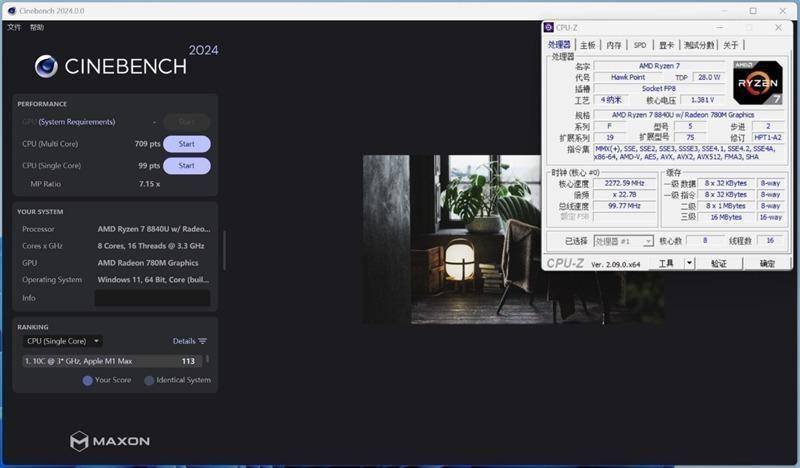Image resolution: width=800 pixels, height=468 pixels.
Task: Click the Your System panel scrollbar
Action: tap(224, 250)
